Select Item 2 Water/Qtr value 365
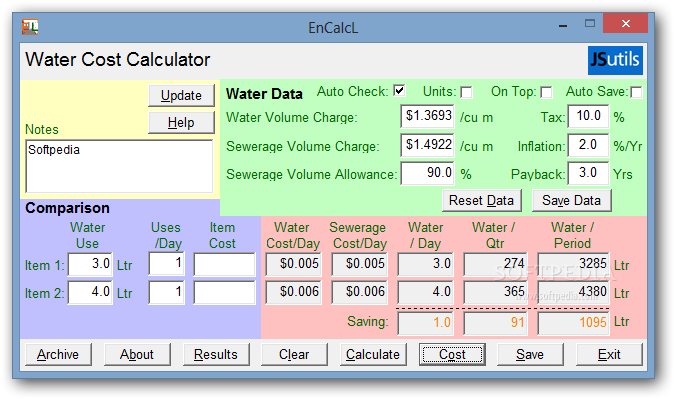Viewport: 675px width, 399px height. pyautogui.click(x=495, y=293)
